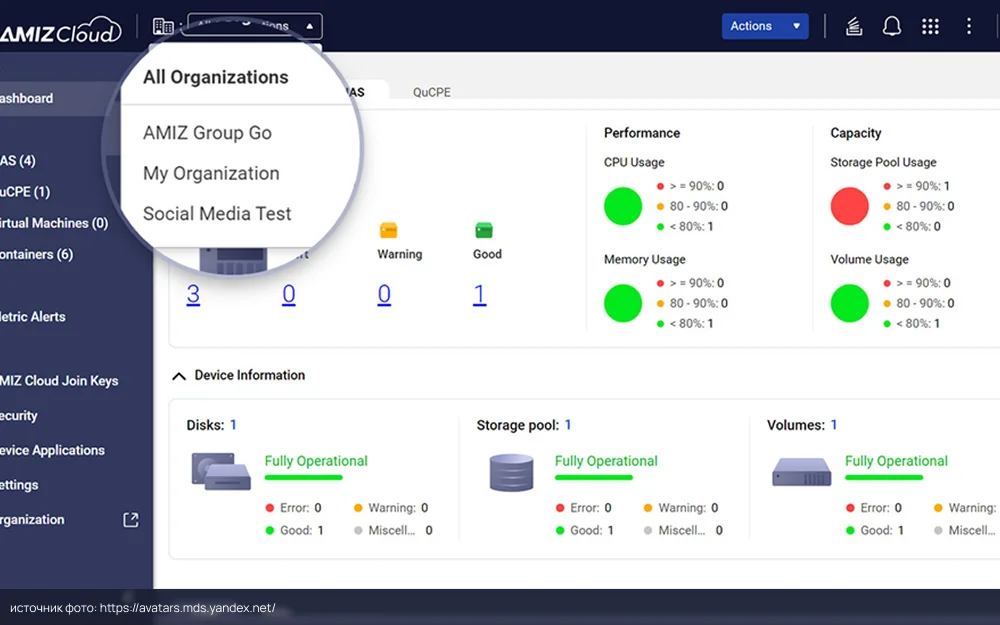
Task: Click the red Storage Pool Usage indicator
Action: (x=850, y=206)
